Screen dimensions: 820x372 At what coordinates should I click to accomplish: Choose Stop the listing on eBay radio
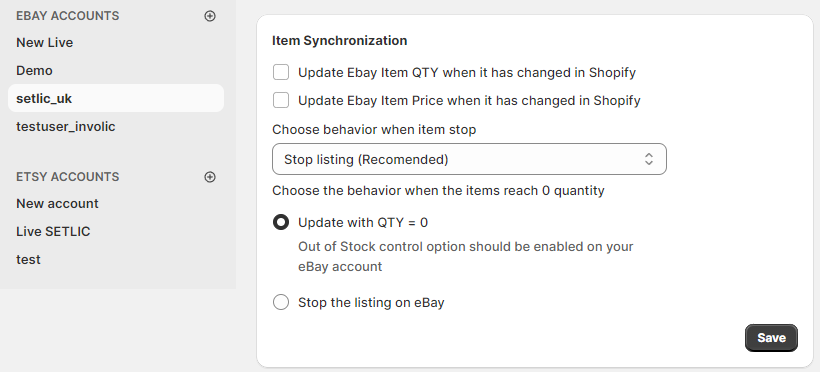click(281, 302)
